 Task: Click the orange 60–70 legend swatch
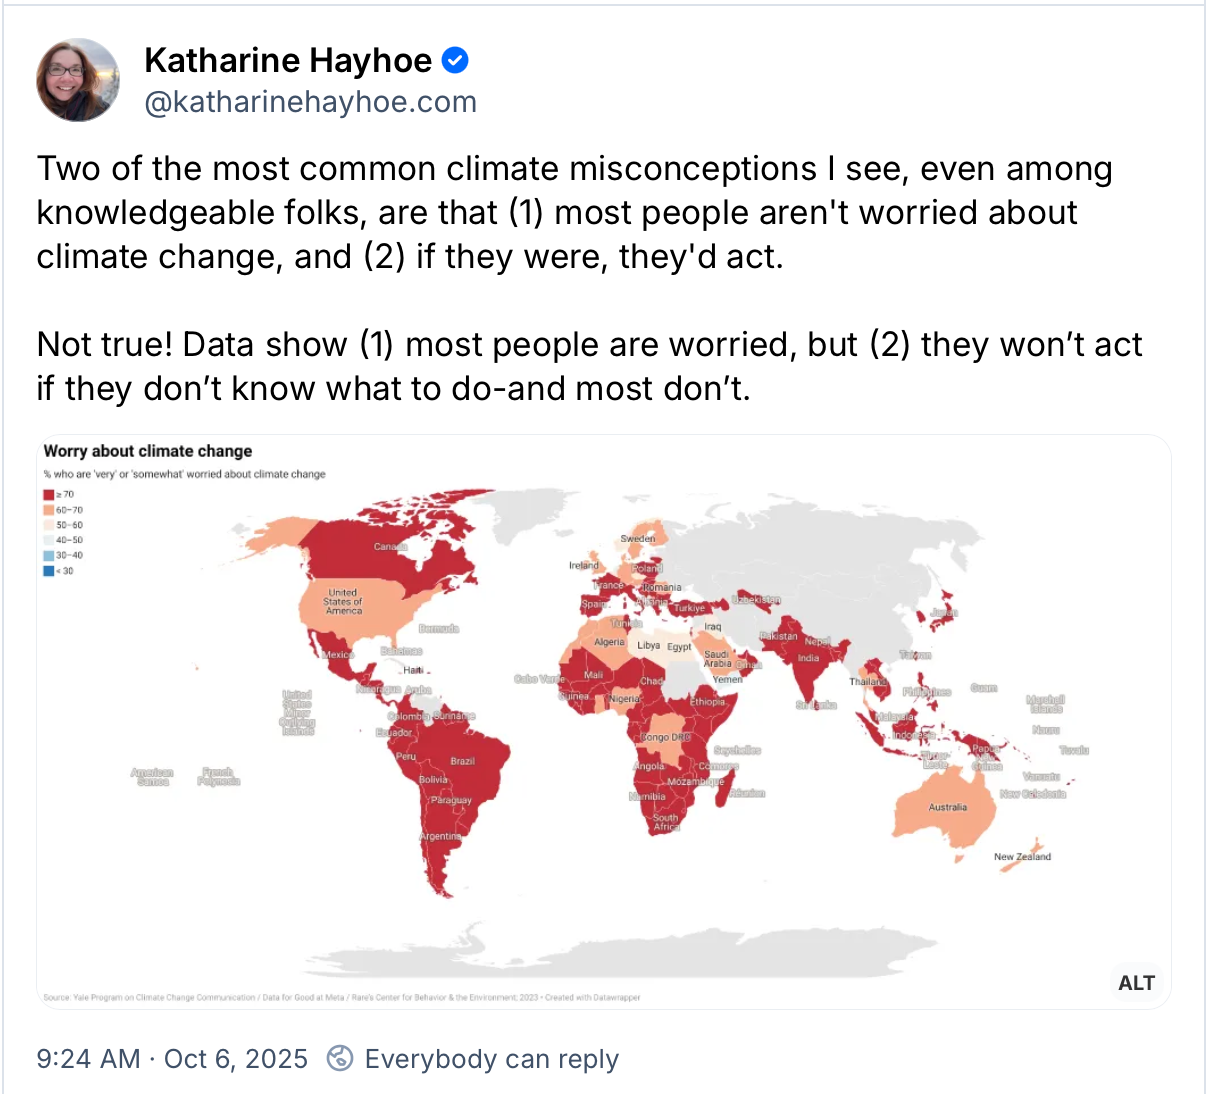48,510
